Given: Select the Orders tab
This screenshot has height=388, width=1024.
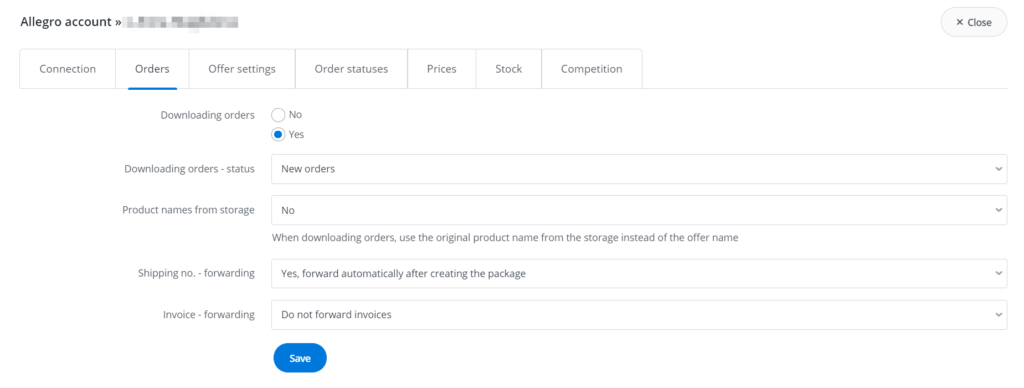Looking at the screenshot, I should (152, 69).
